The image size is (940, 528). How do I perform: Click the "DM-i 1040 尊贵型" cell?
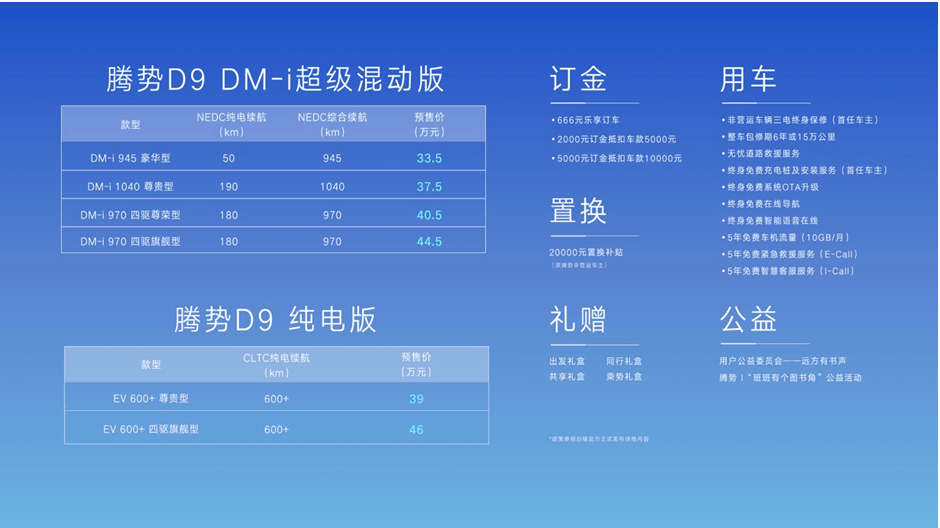[x=130, y=186]
